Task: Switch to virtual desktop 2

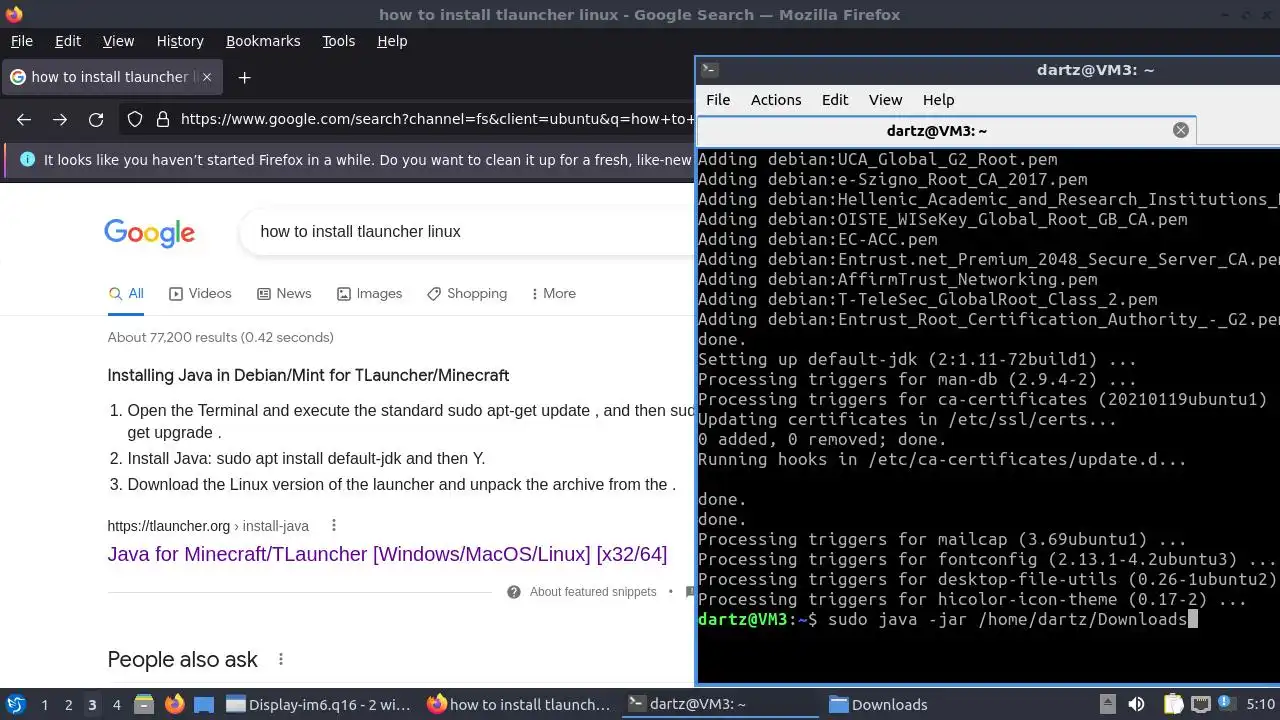Action: tap(68, 704)
